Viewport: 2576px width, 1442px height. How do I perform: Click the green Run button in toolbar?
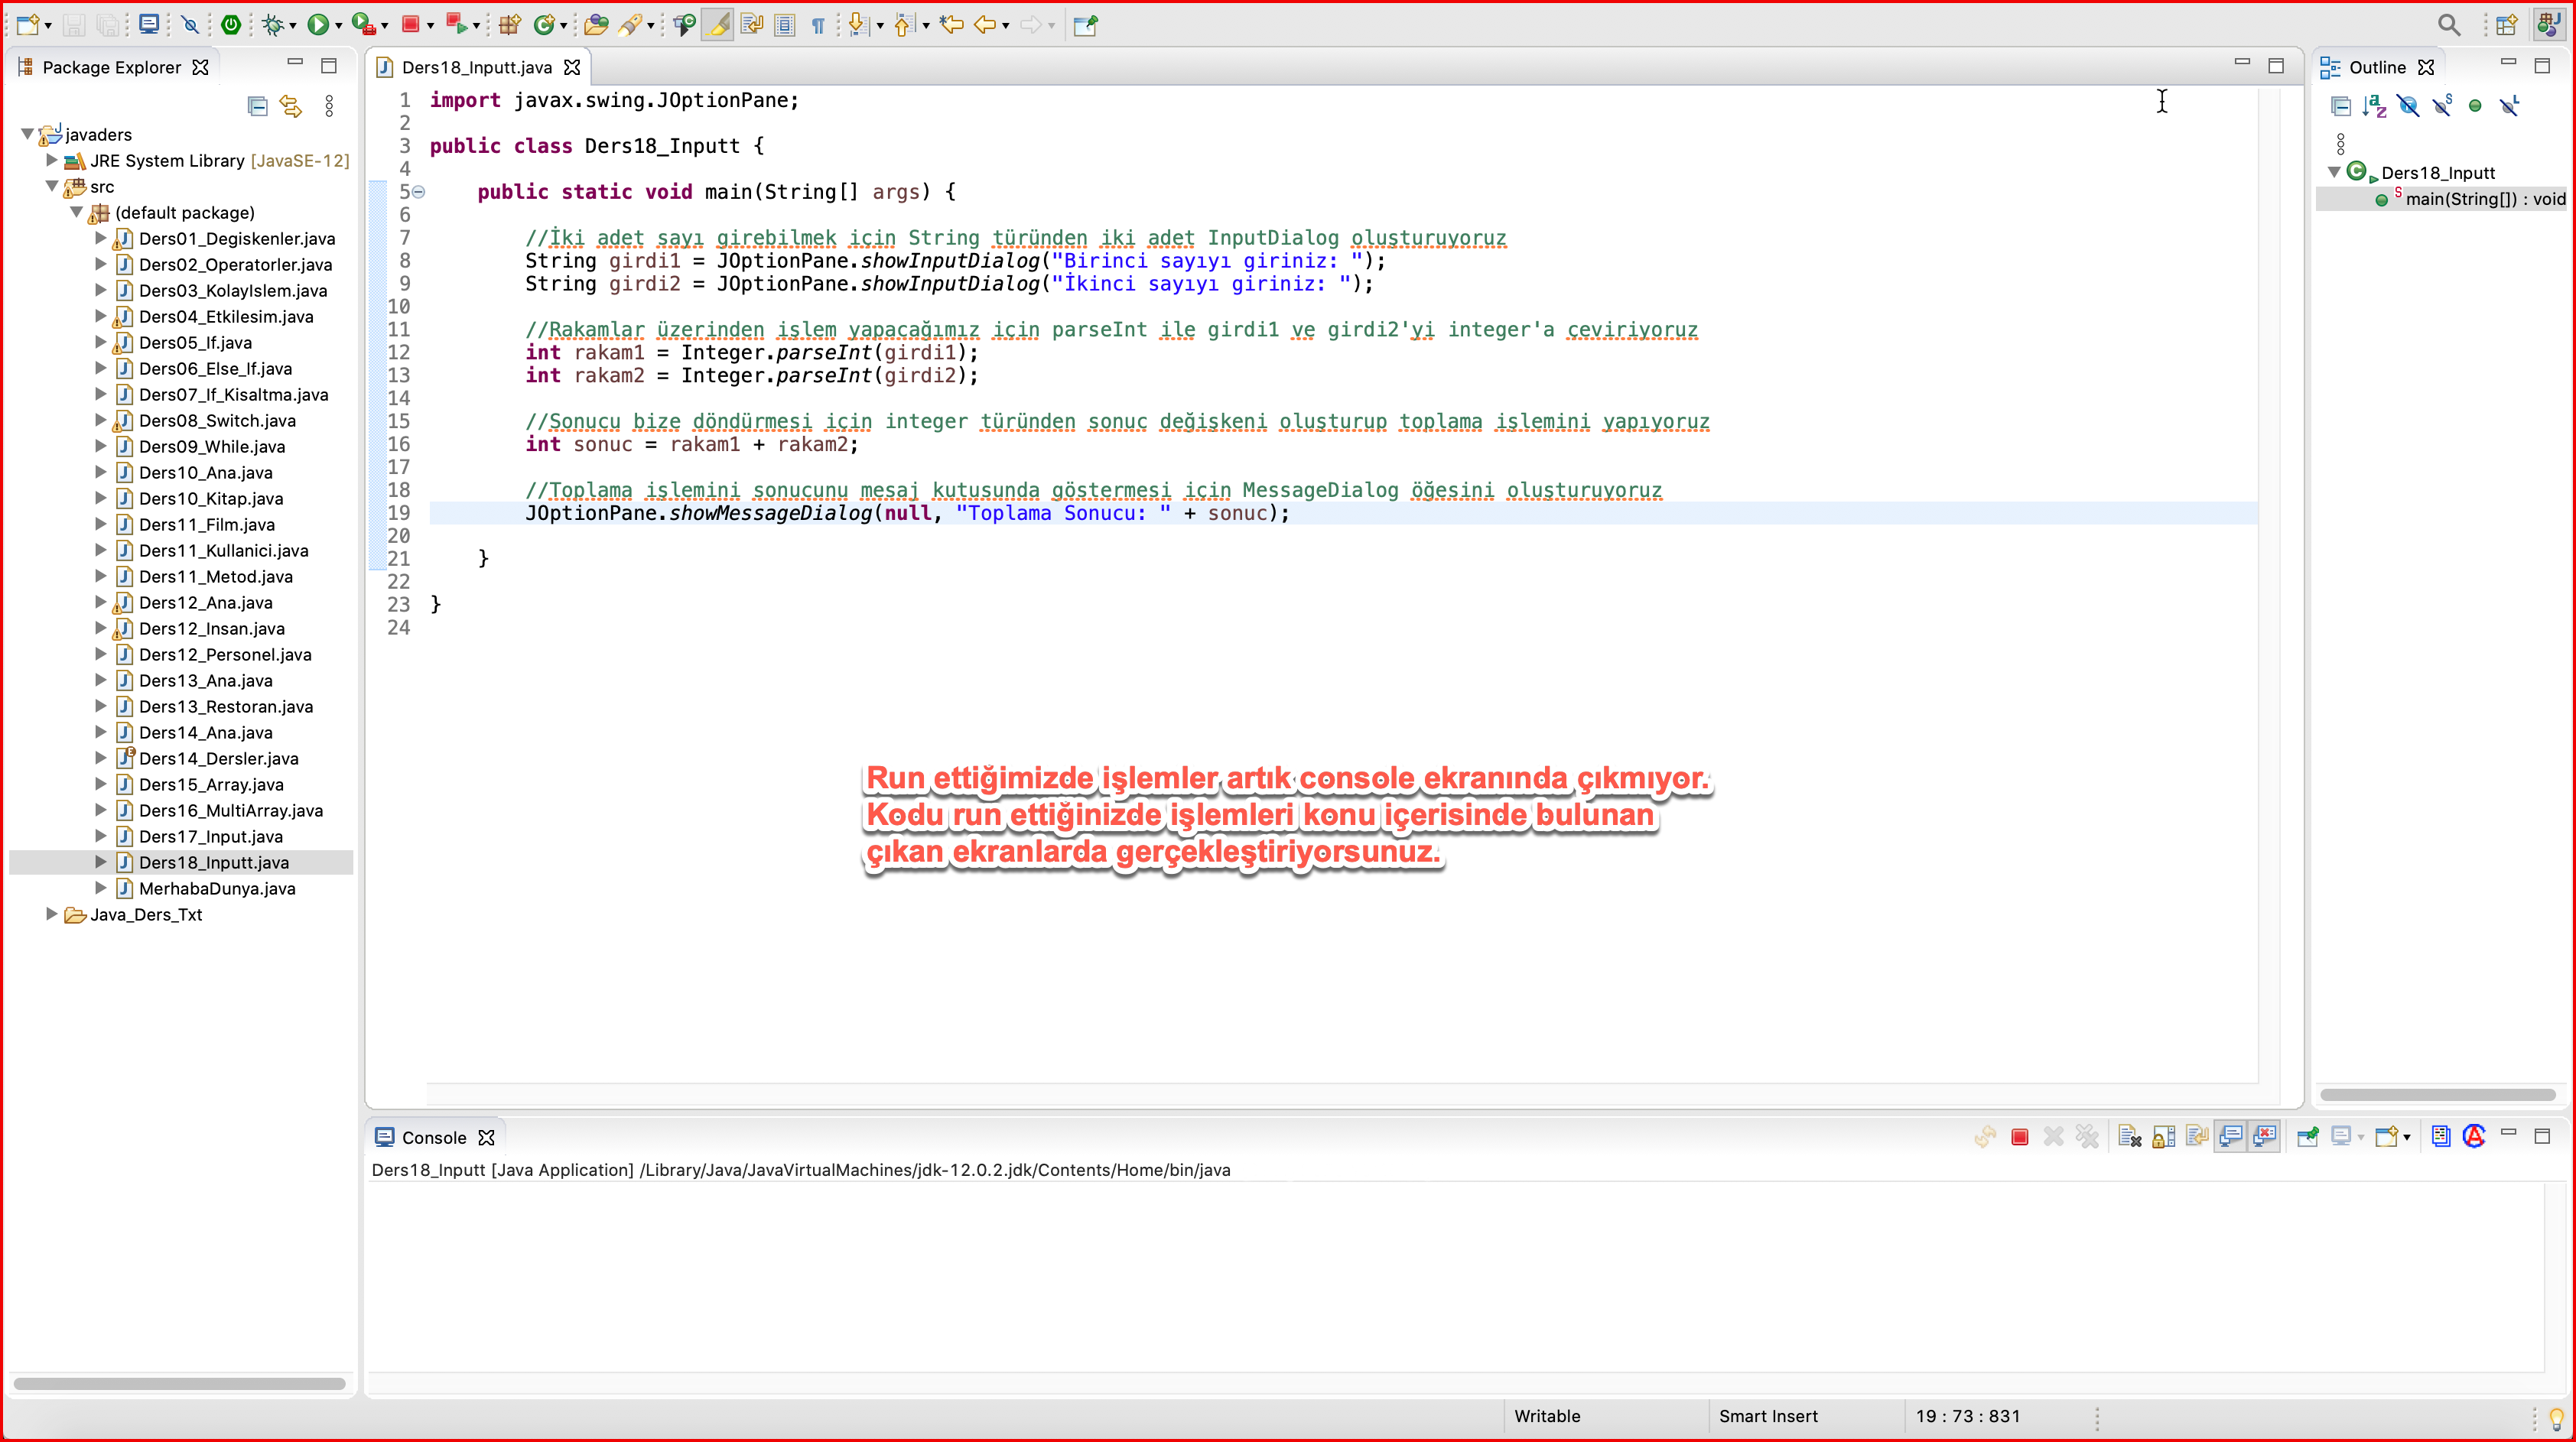point(318,25)
